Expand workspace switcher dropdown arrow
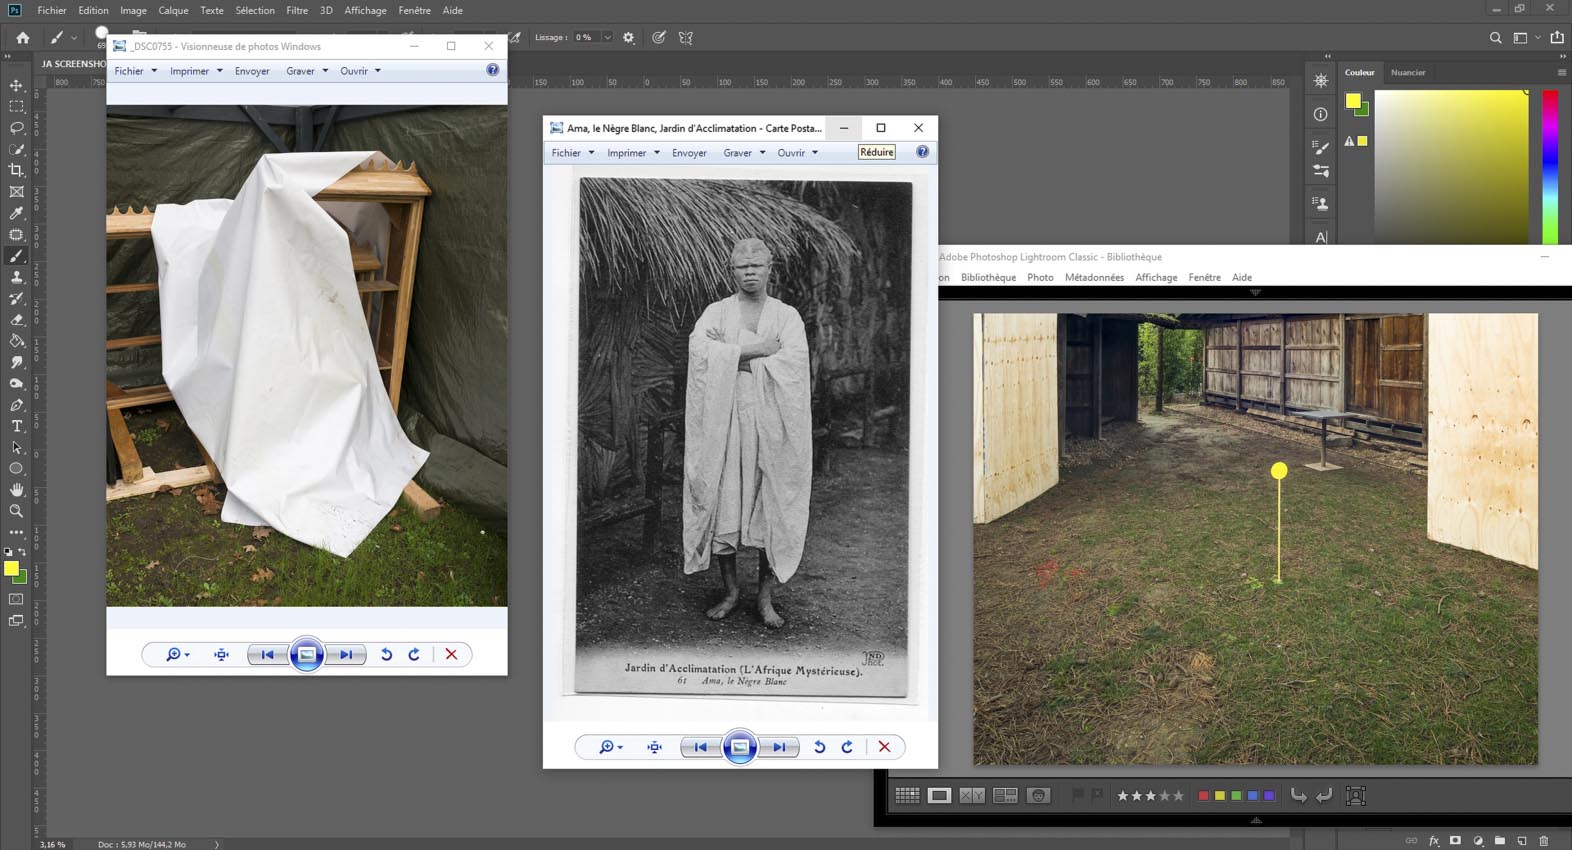The height and width of the screenshot is (850, 1572). click(1538, 38)
